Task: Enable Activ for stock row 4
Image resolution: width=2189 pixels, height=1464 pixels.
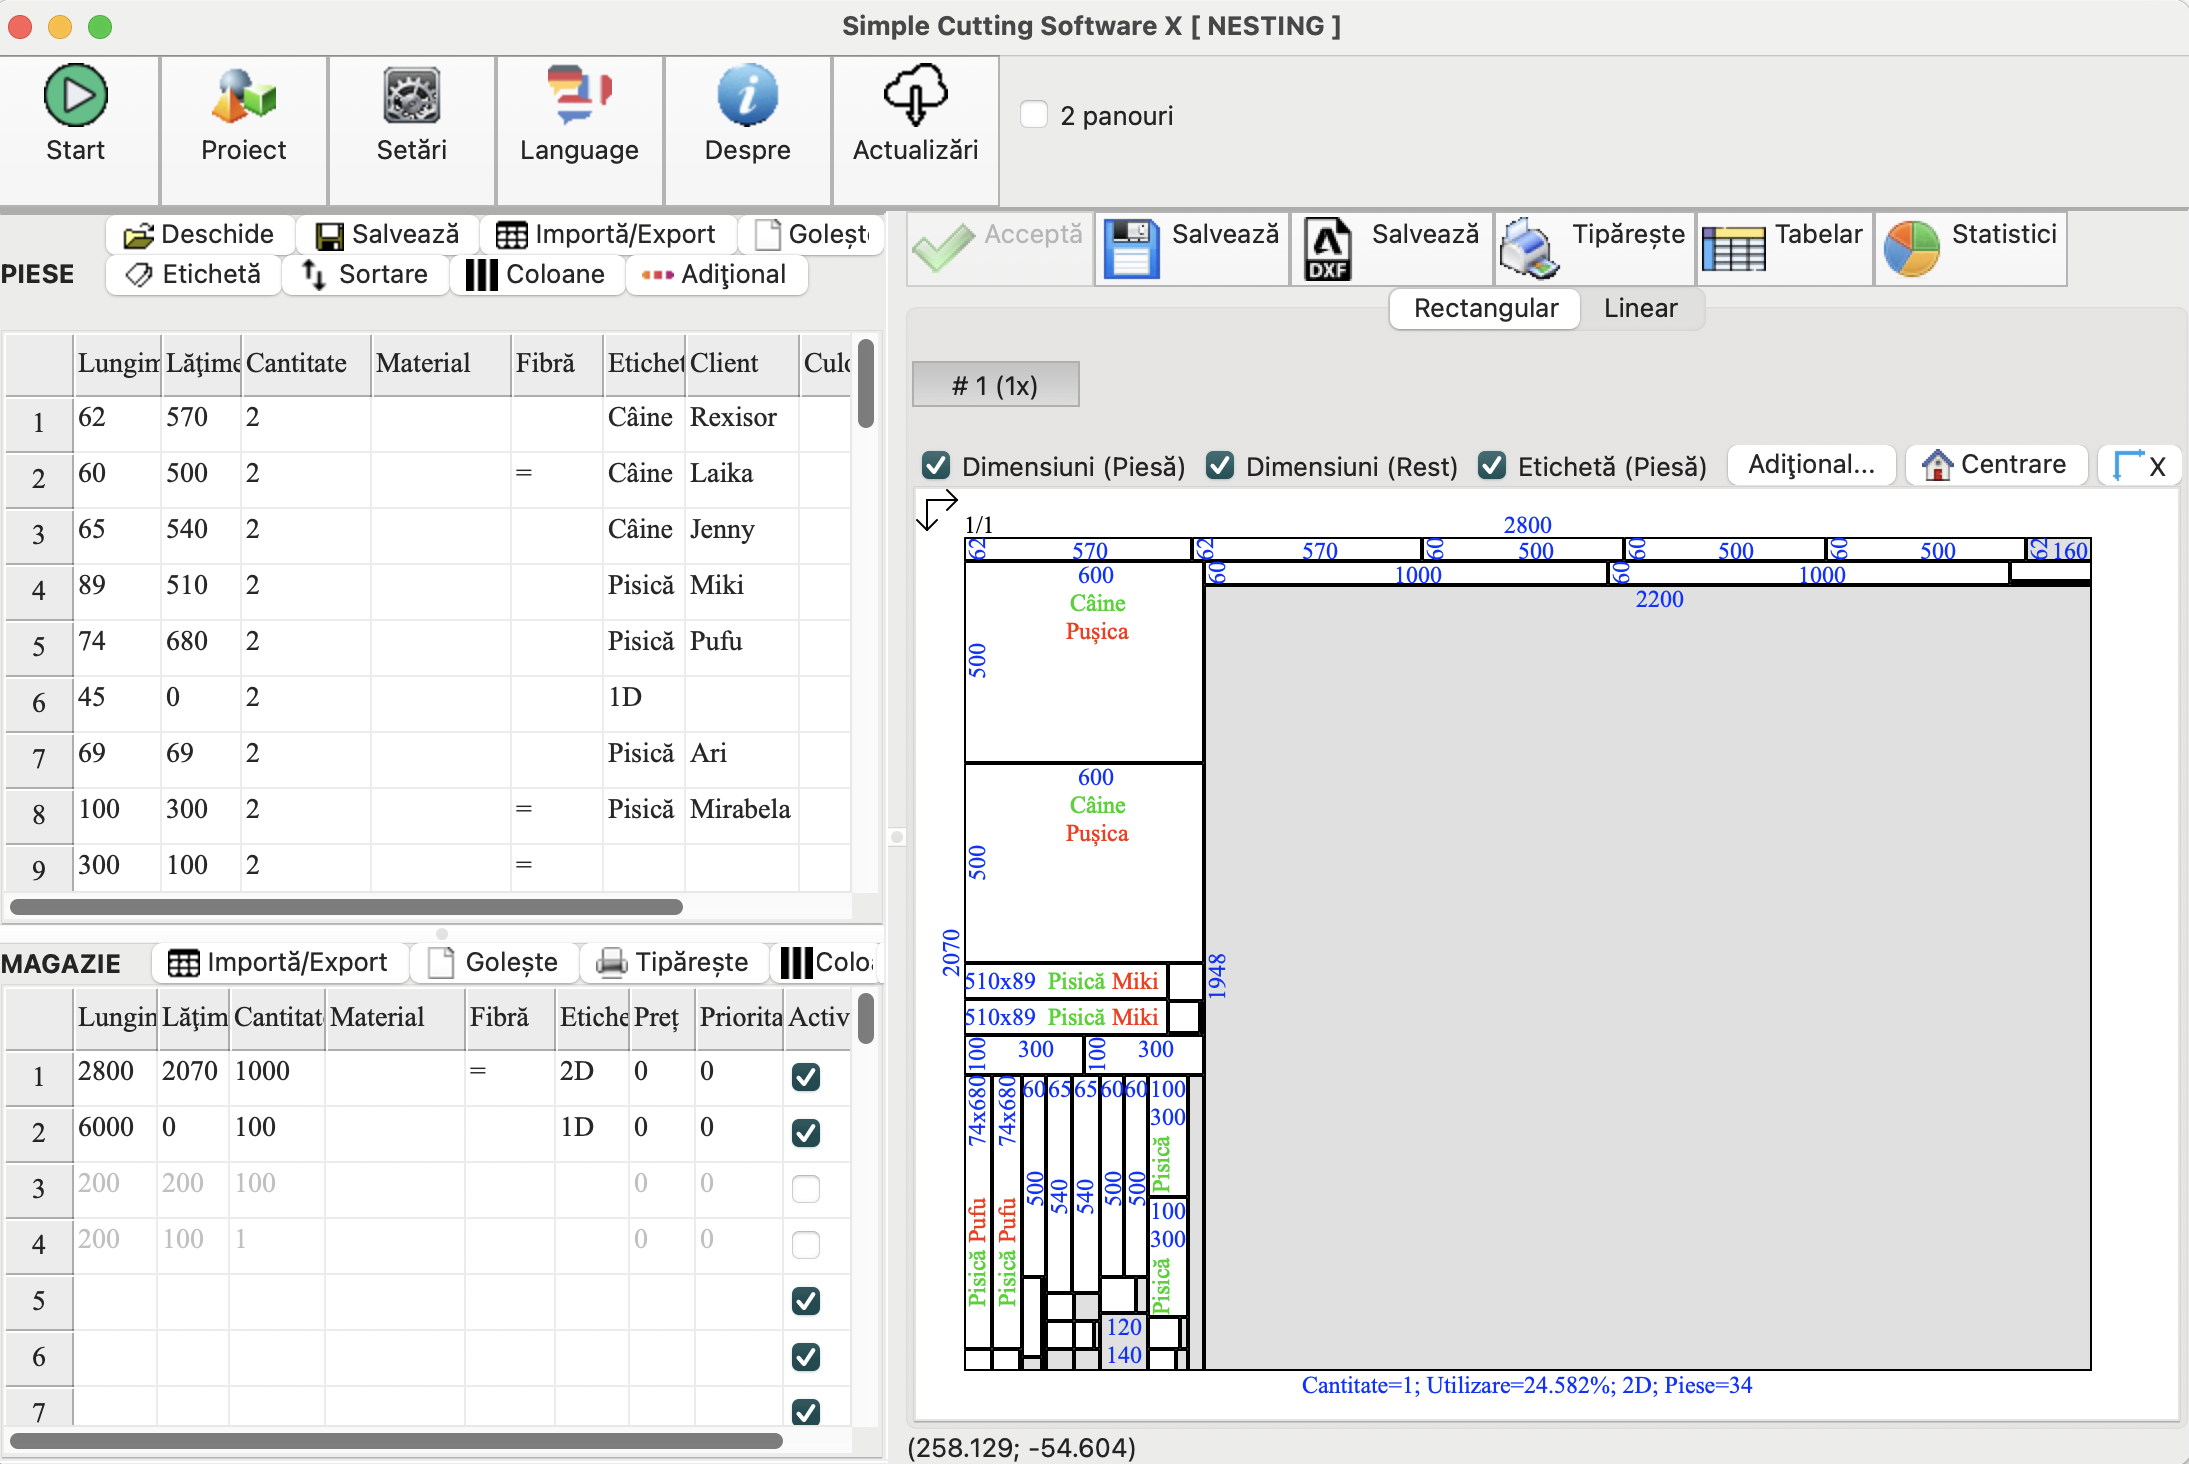Action: point(806,1245)
